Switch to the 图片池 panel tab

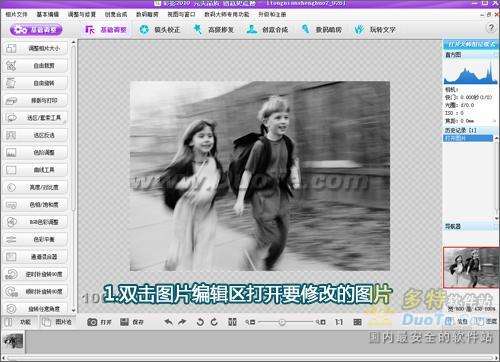57,322
